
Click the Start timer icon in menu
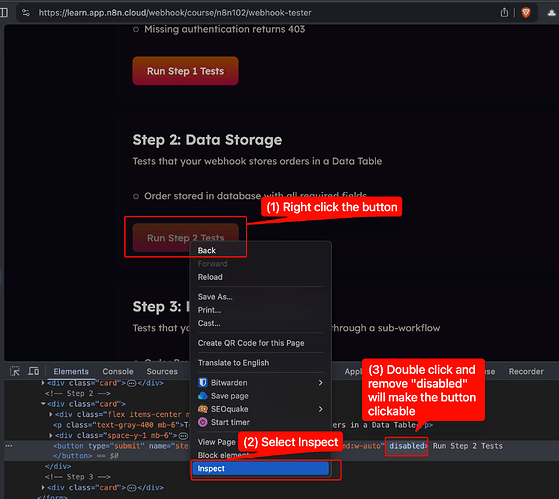(202, 422)
